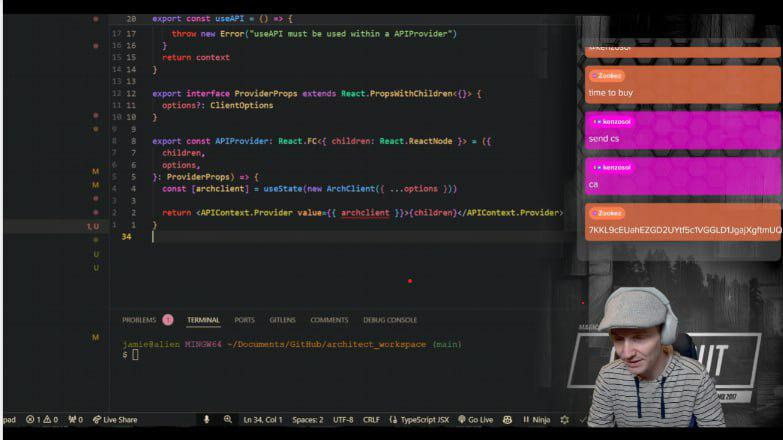Viewport: 783px width, 440px height.
Task: Switch to the Terminal tab
Action: point(203,320)
